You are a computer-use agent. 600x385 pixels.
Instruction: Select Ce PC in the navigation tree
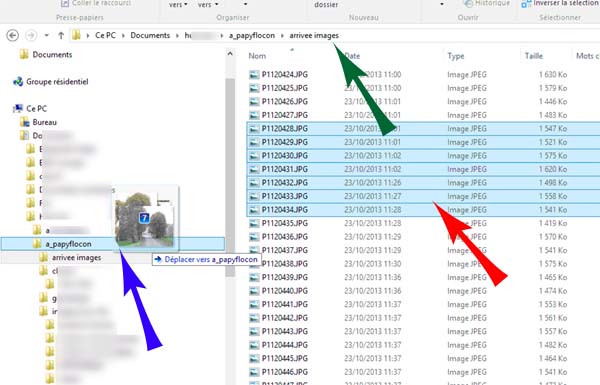(36, 109)
